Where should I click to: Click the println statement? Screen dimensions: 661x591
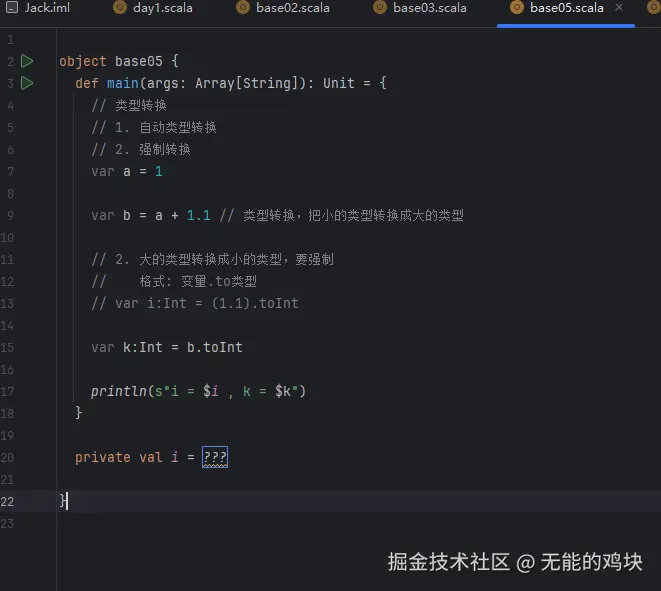[x=198, y=391]
